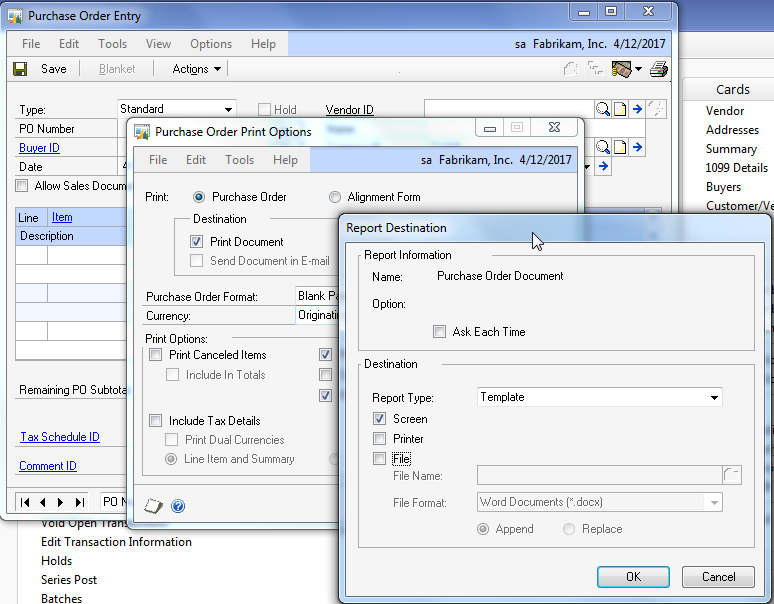The height and width of the screenshot is (604, 774).
Task: Go to first record navigation button
Action: [x=25, y=502]
